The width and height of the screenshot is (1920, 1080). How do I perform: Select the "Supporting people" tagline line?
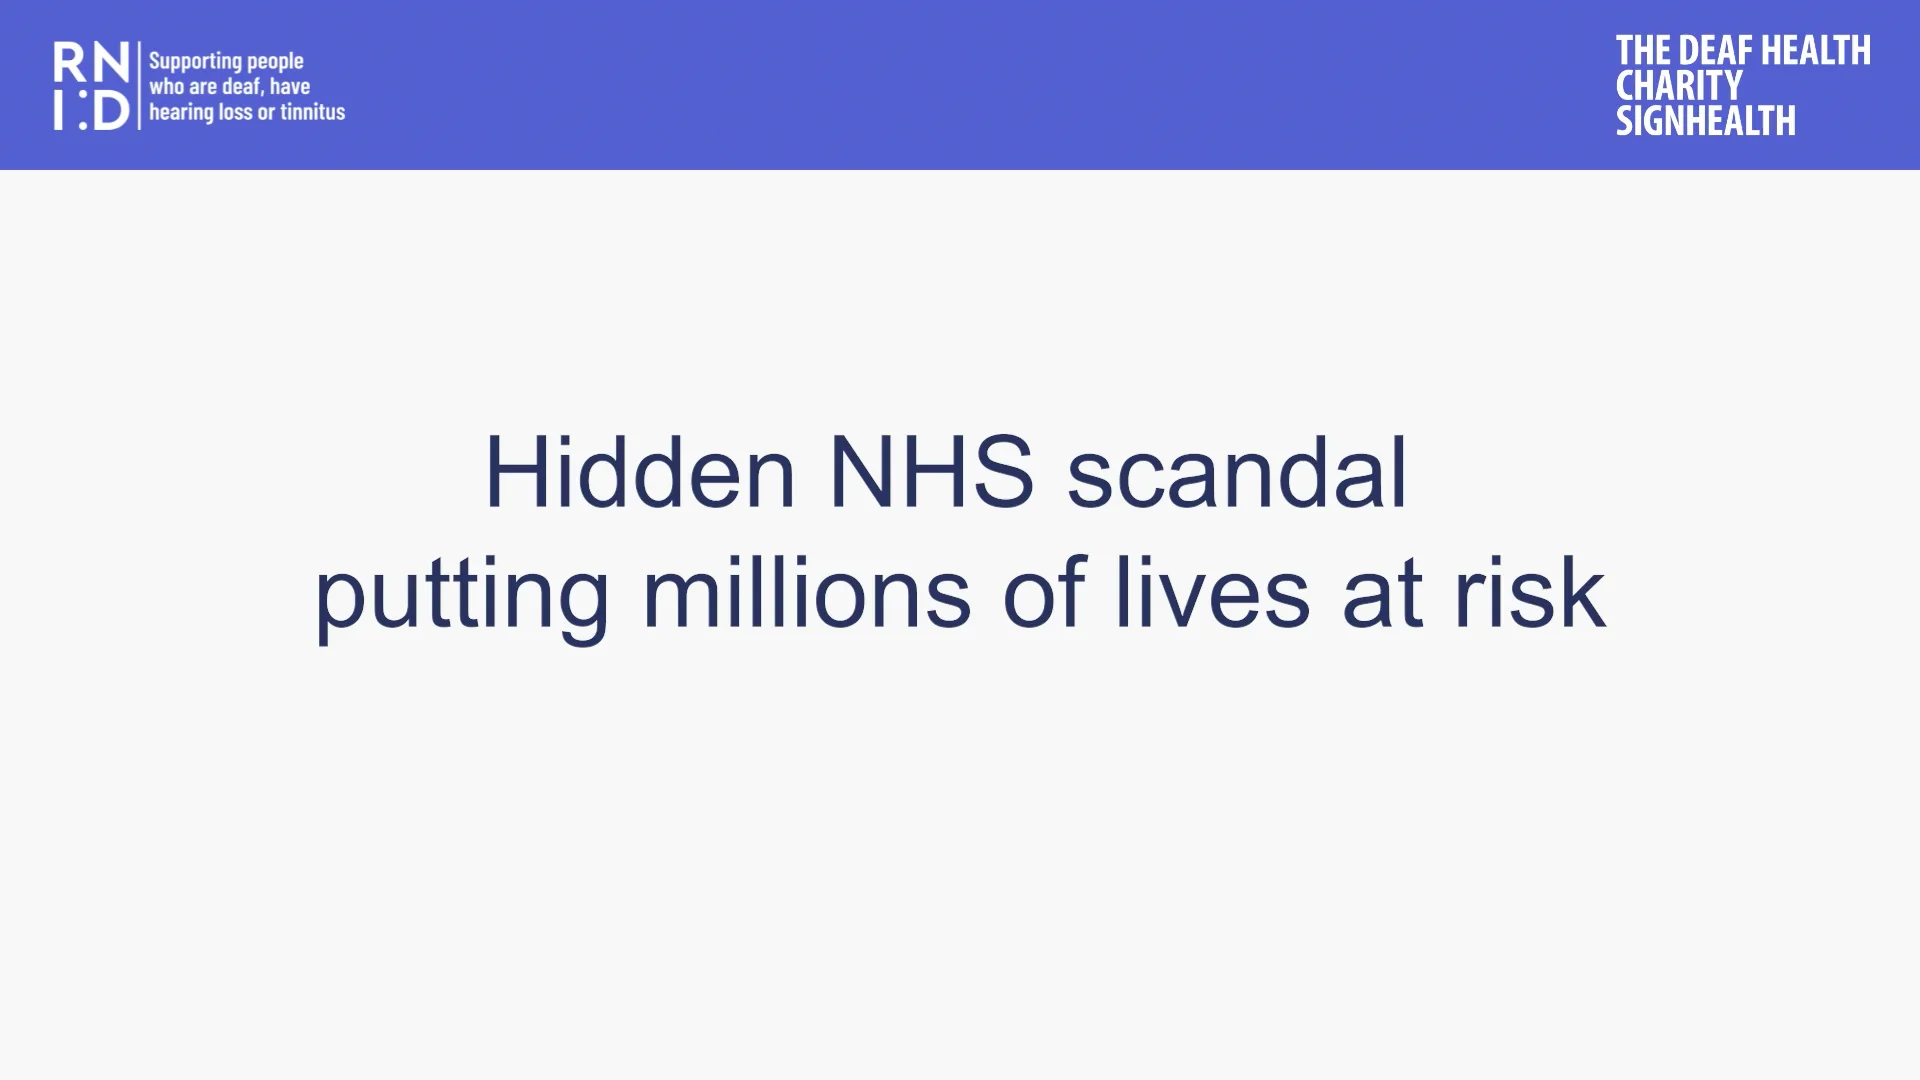226,61
